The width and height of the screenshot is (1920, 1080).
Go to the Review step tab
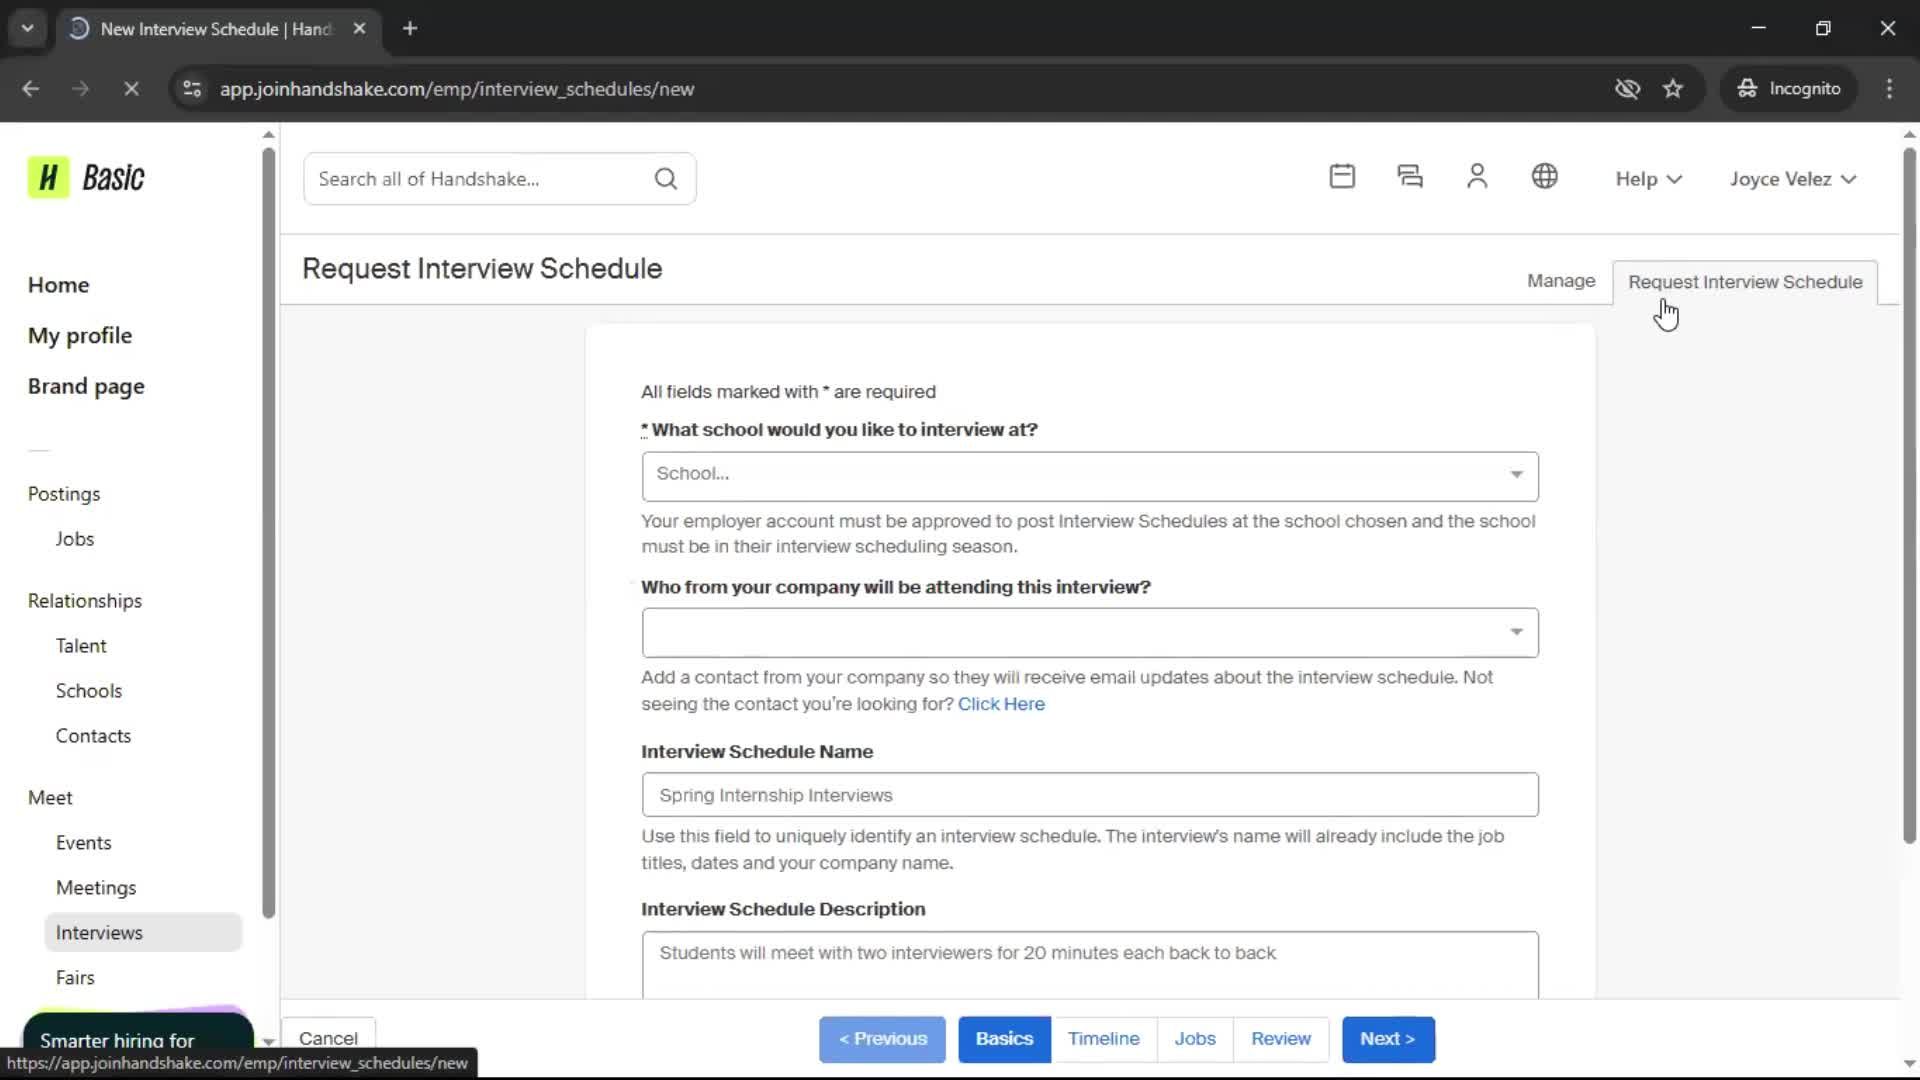[1280, 1039]
